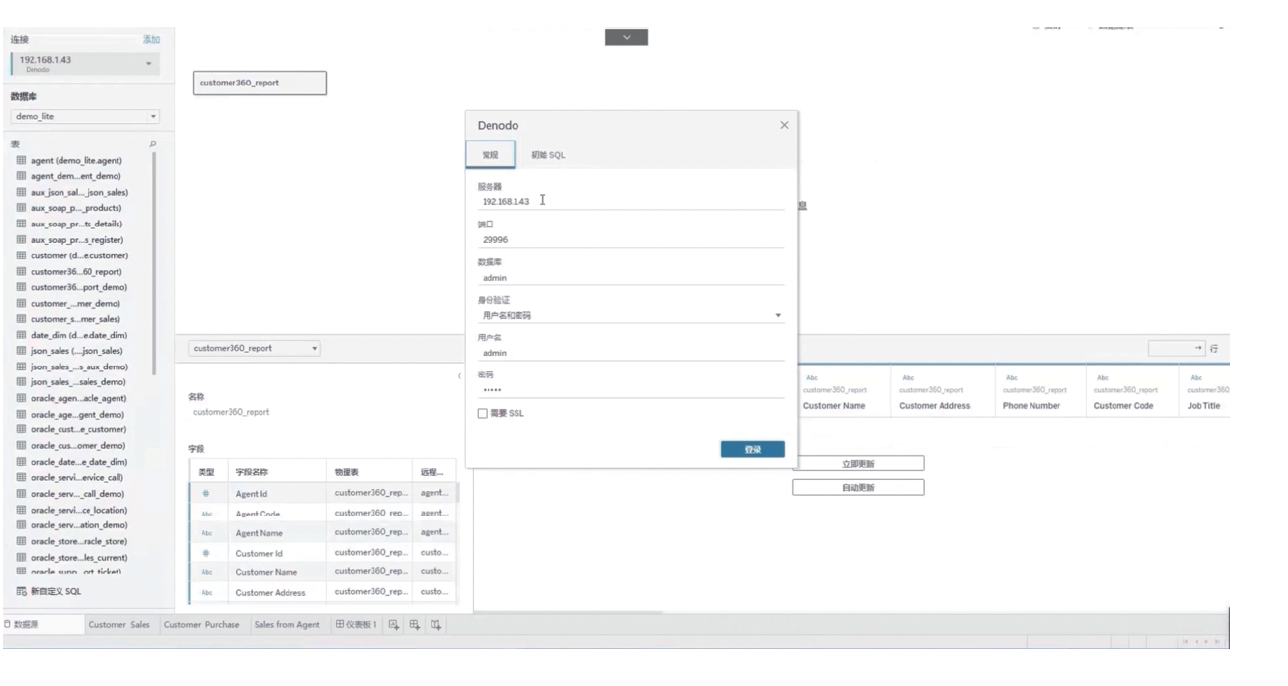Select table aux_soap_p..._products)

point(76,208)
